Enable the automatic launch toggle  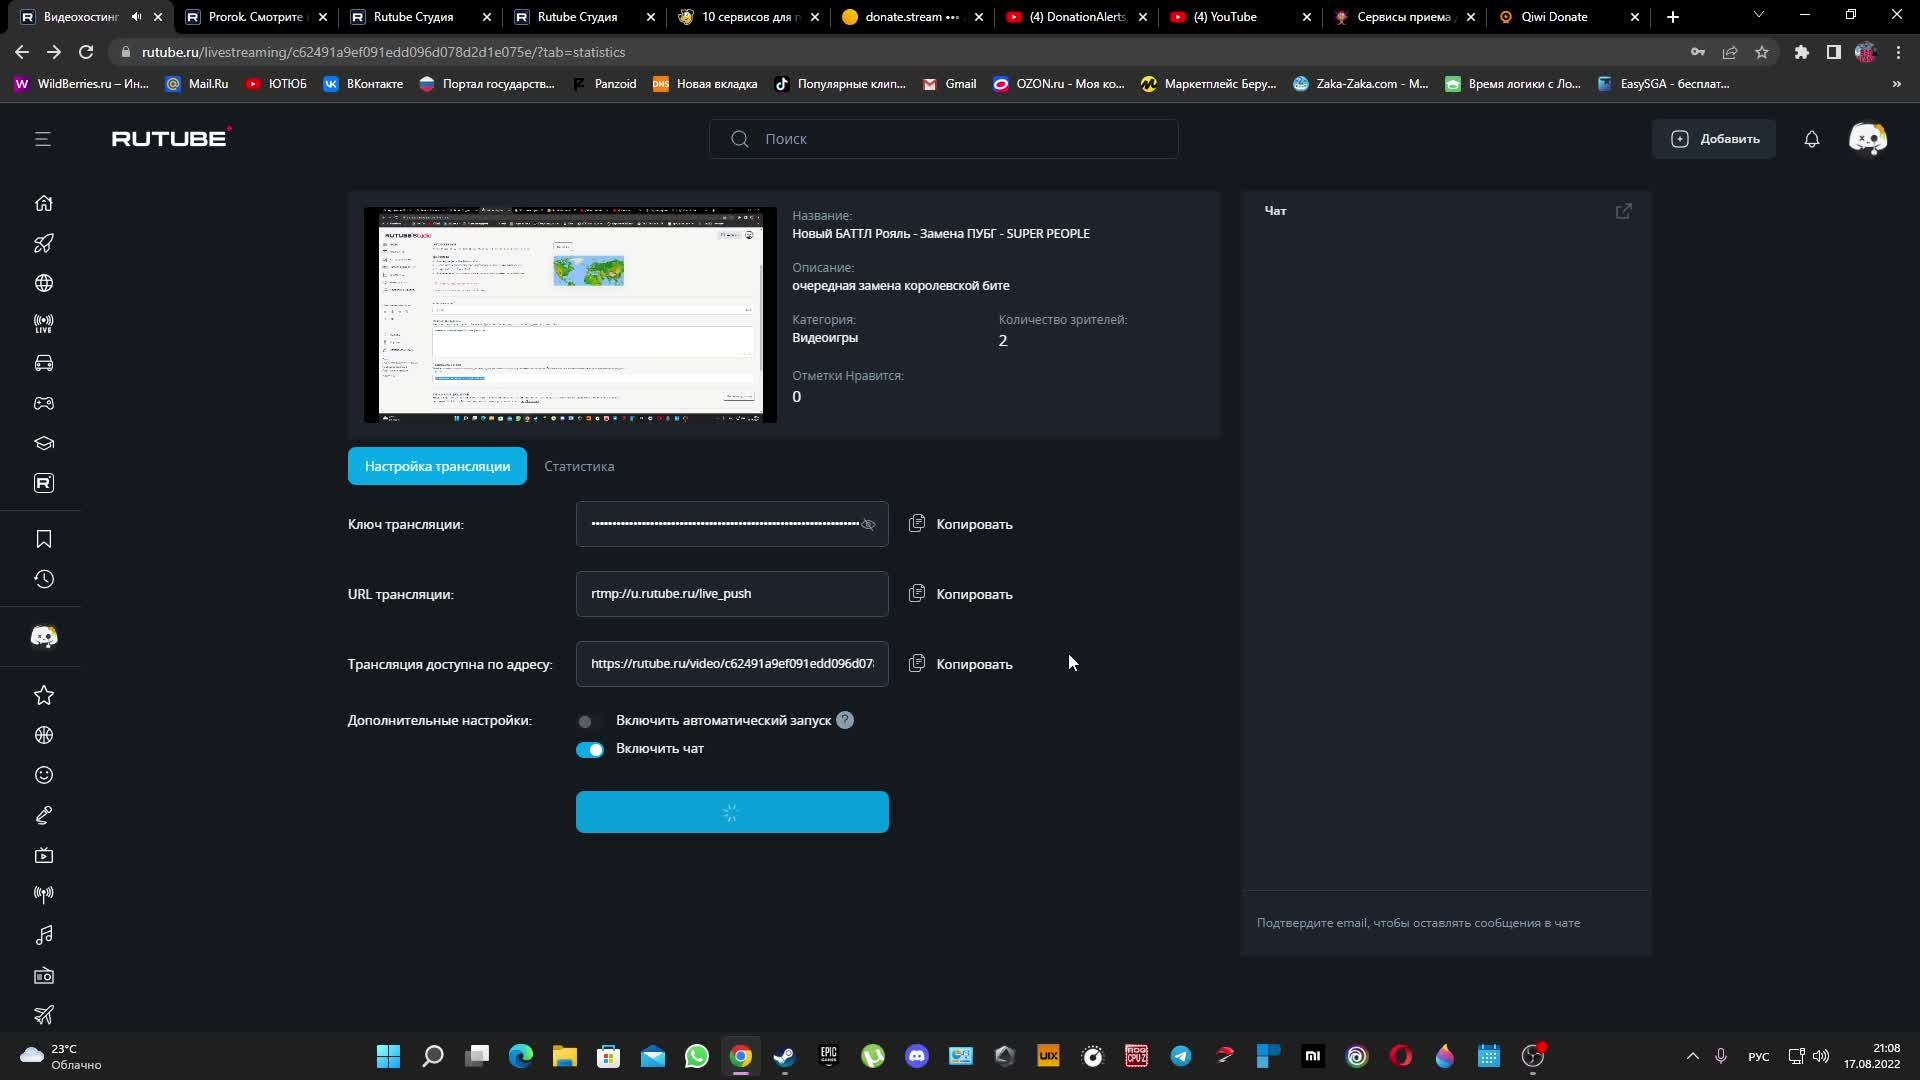pos(589,721)
